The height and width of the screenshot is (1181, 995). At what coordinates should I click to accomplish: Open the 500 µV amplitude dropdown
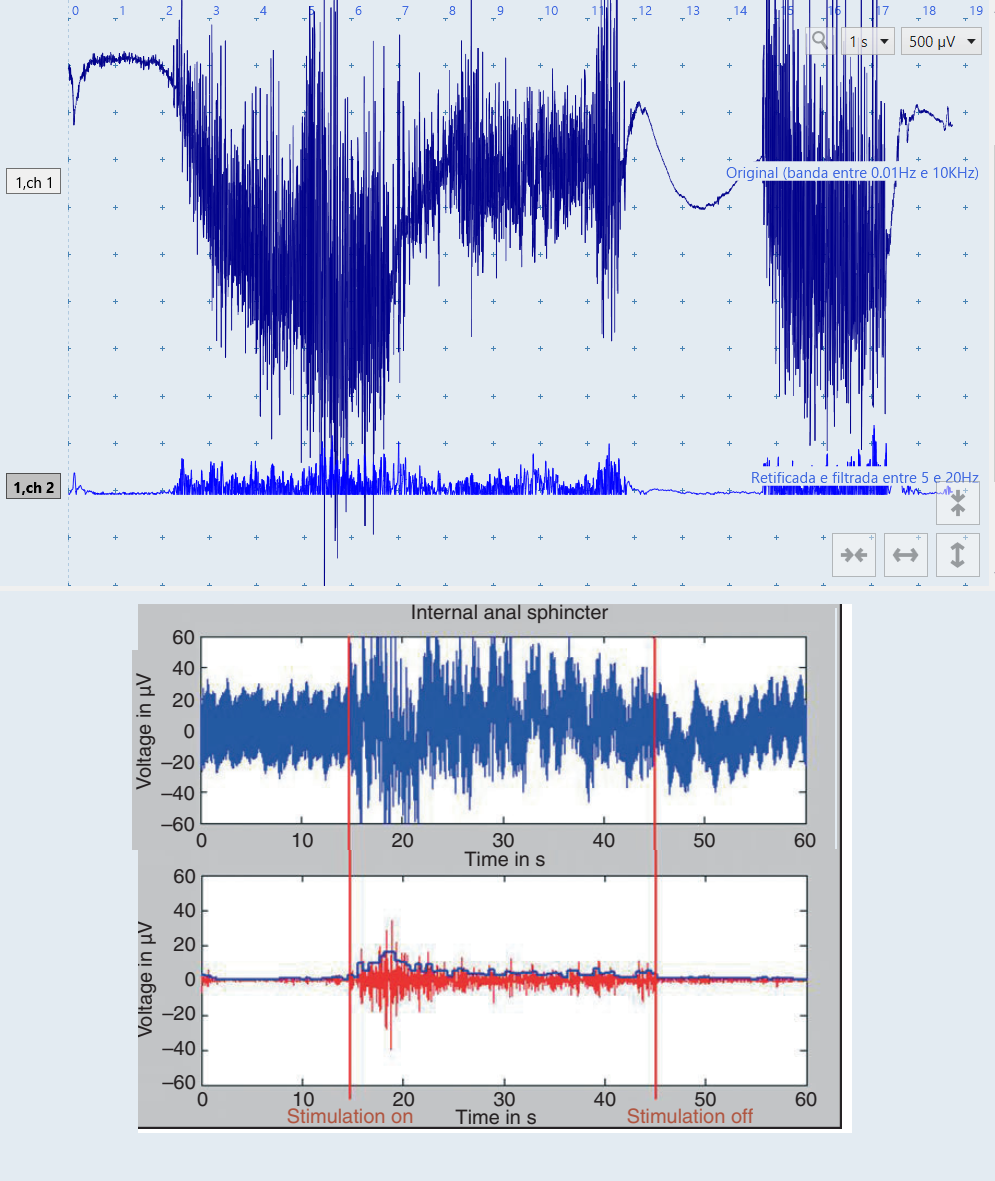[942, 41]
